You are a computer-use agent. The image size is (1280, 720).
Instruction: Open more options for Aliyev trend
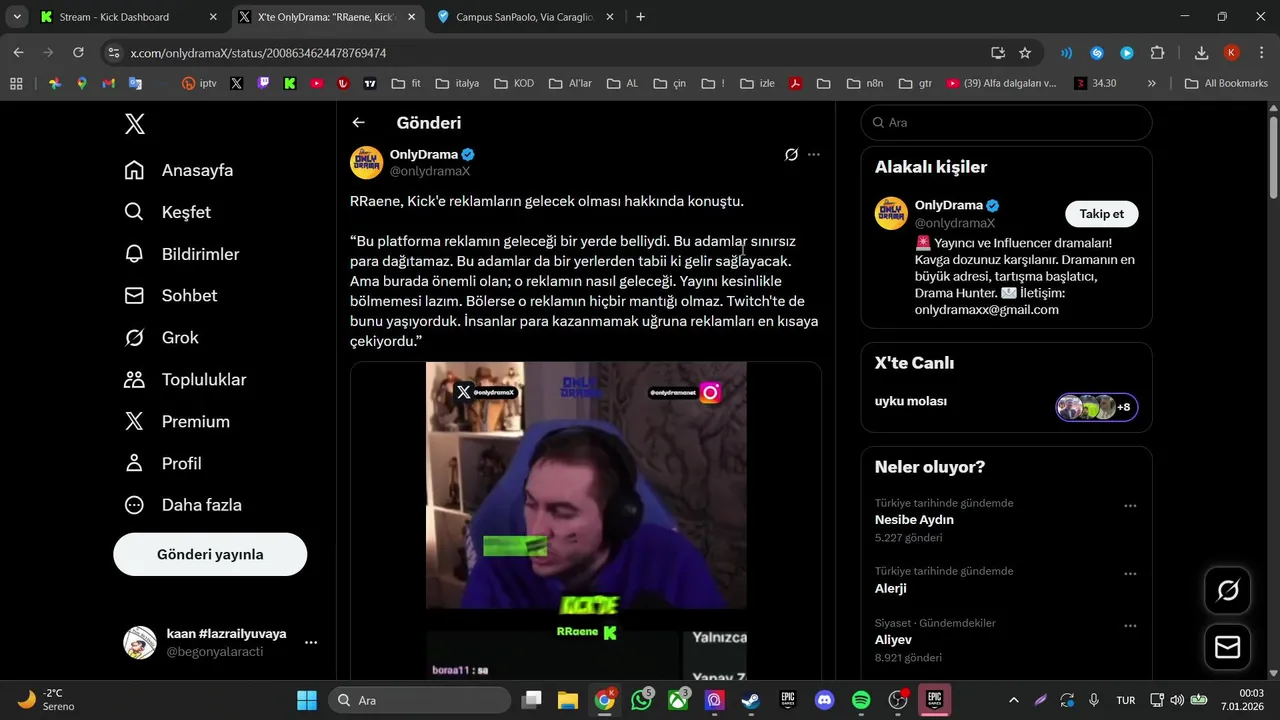click(x=1130, y=626)
